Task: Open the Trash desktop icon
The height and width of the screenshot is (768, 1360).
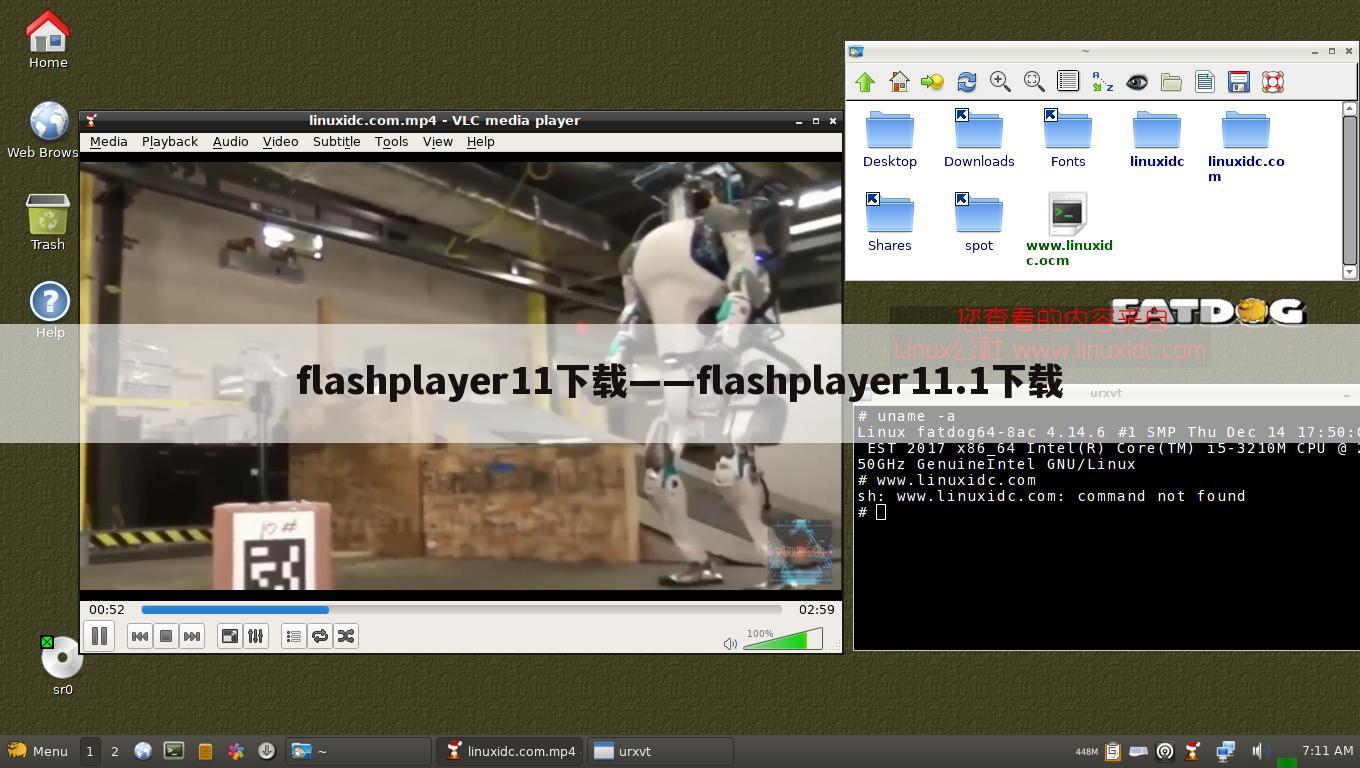Action: click(x=47, y=222)
